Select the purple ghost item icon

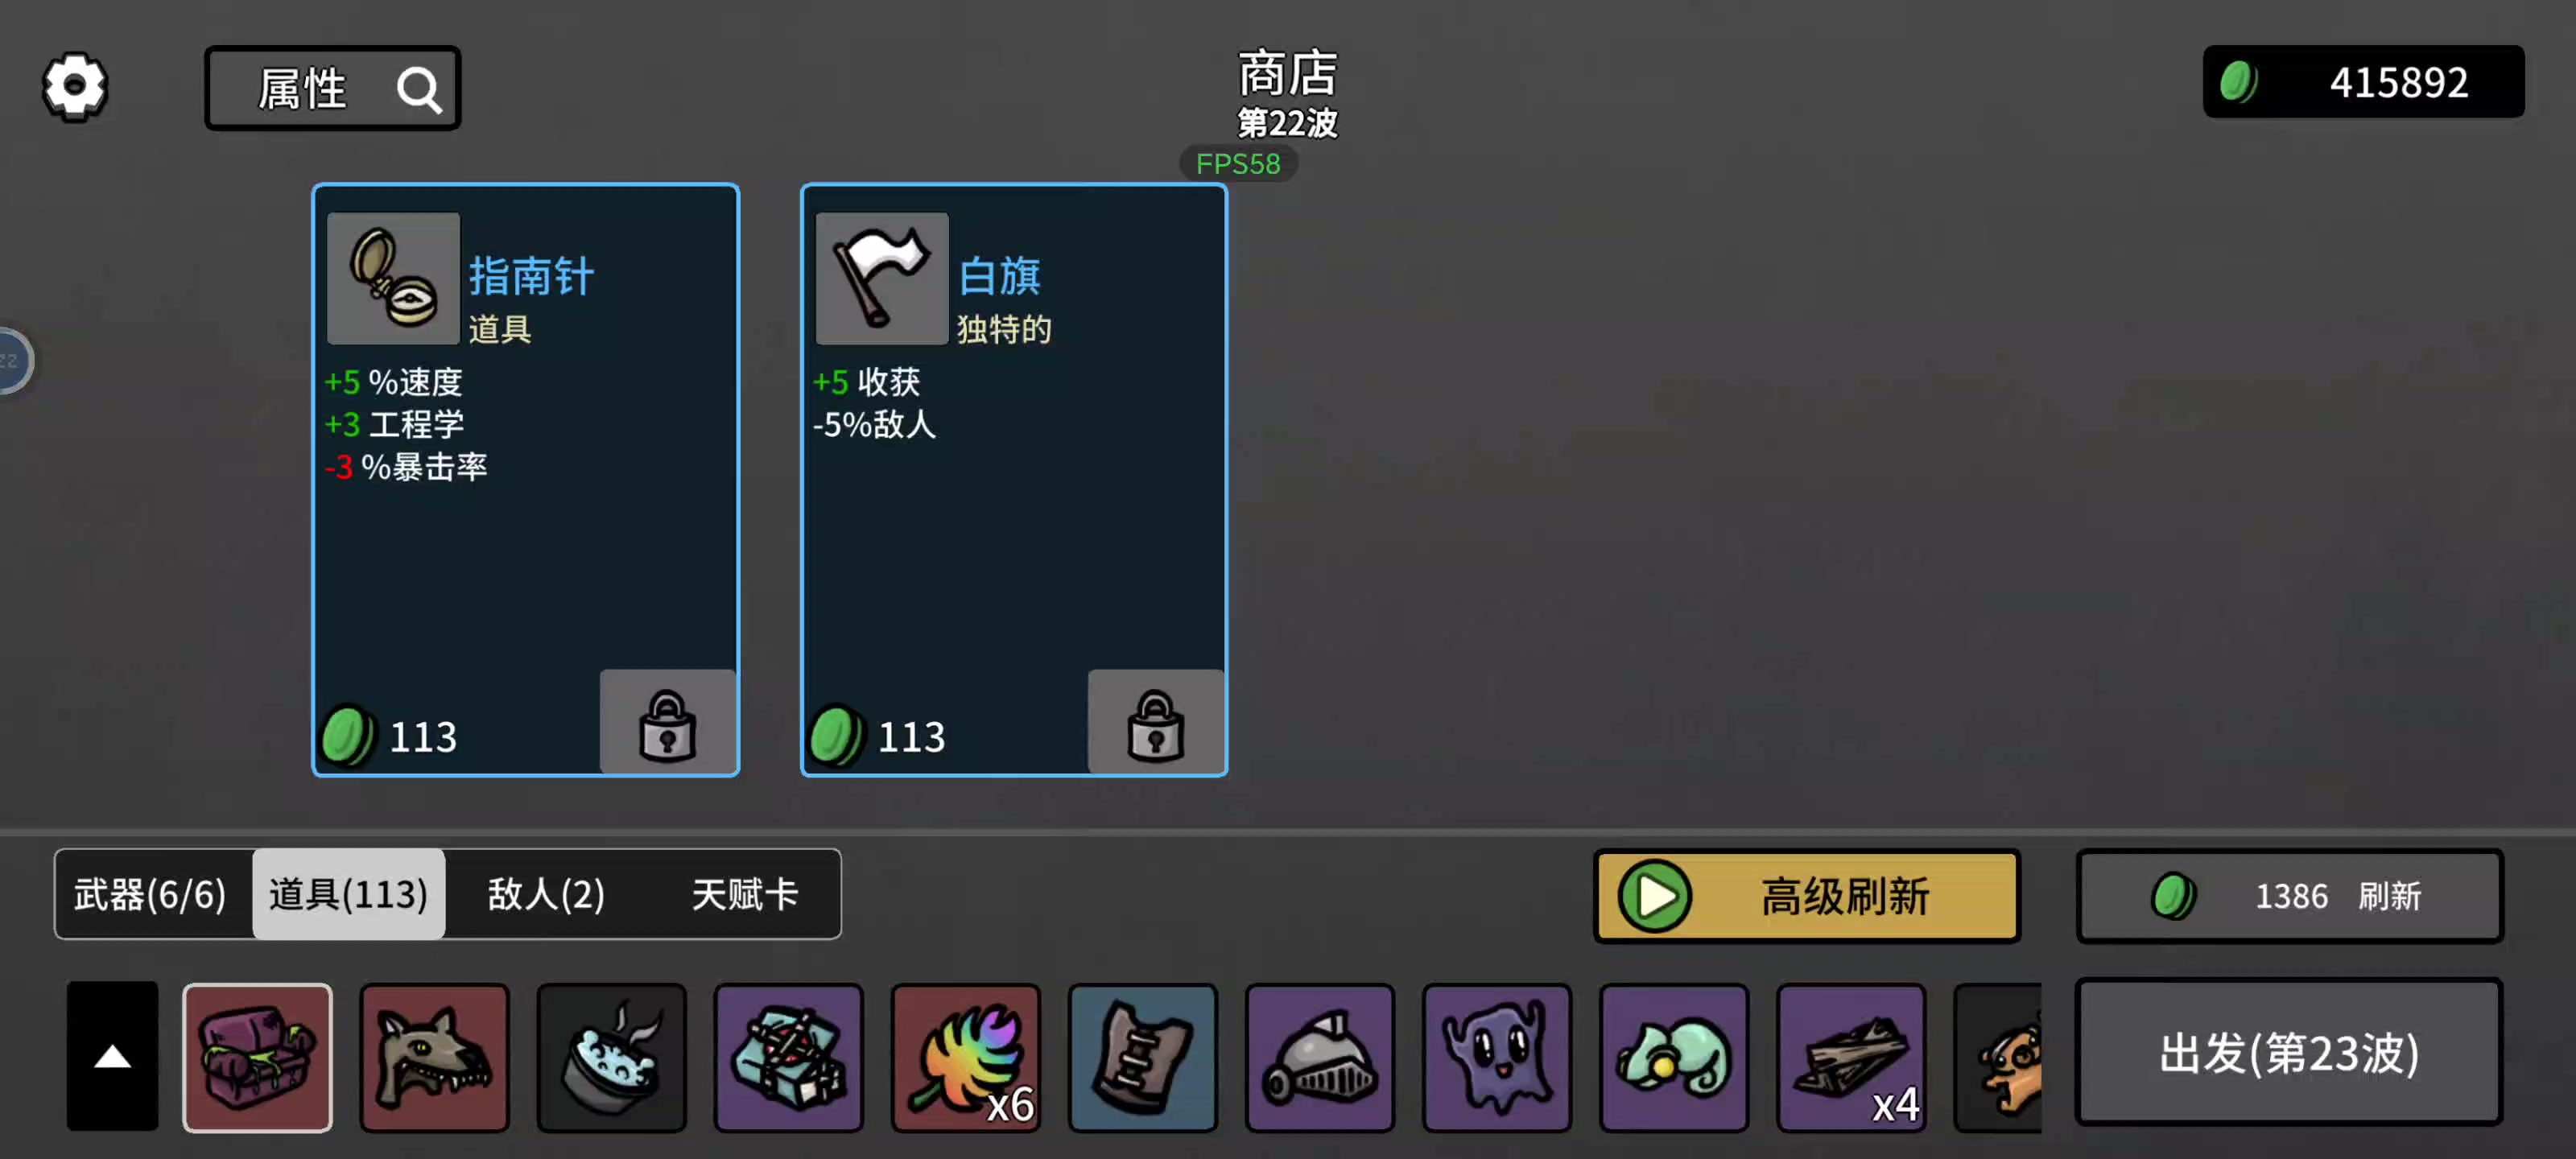1496,1057
